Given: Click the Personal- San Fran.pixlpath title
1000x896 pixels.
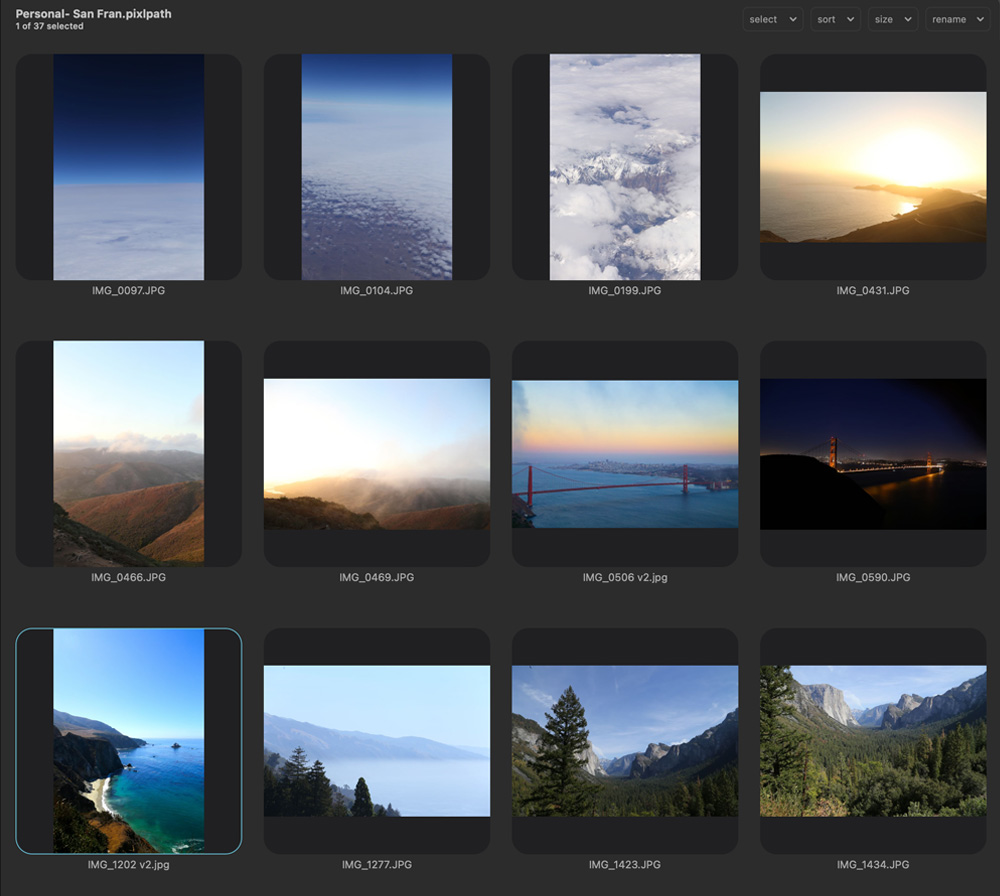Looking at the screenshot, I should pos(94,13).
